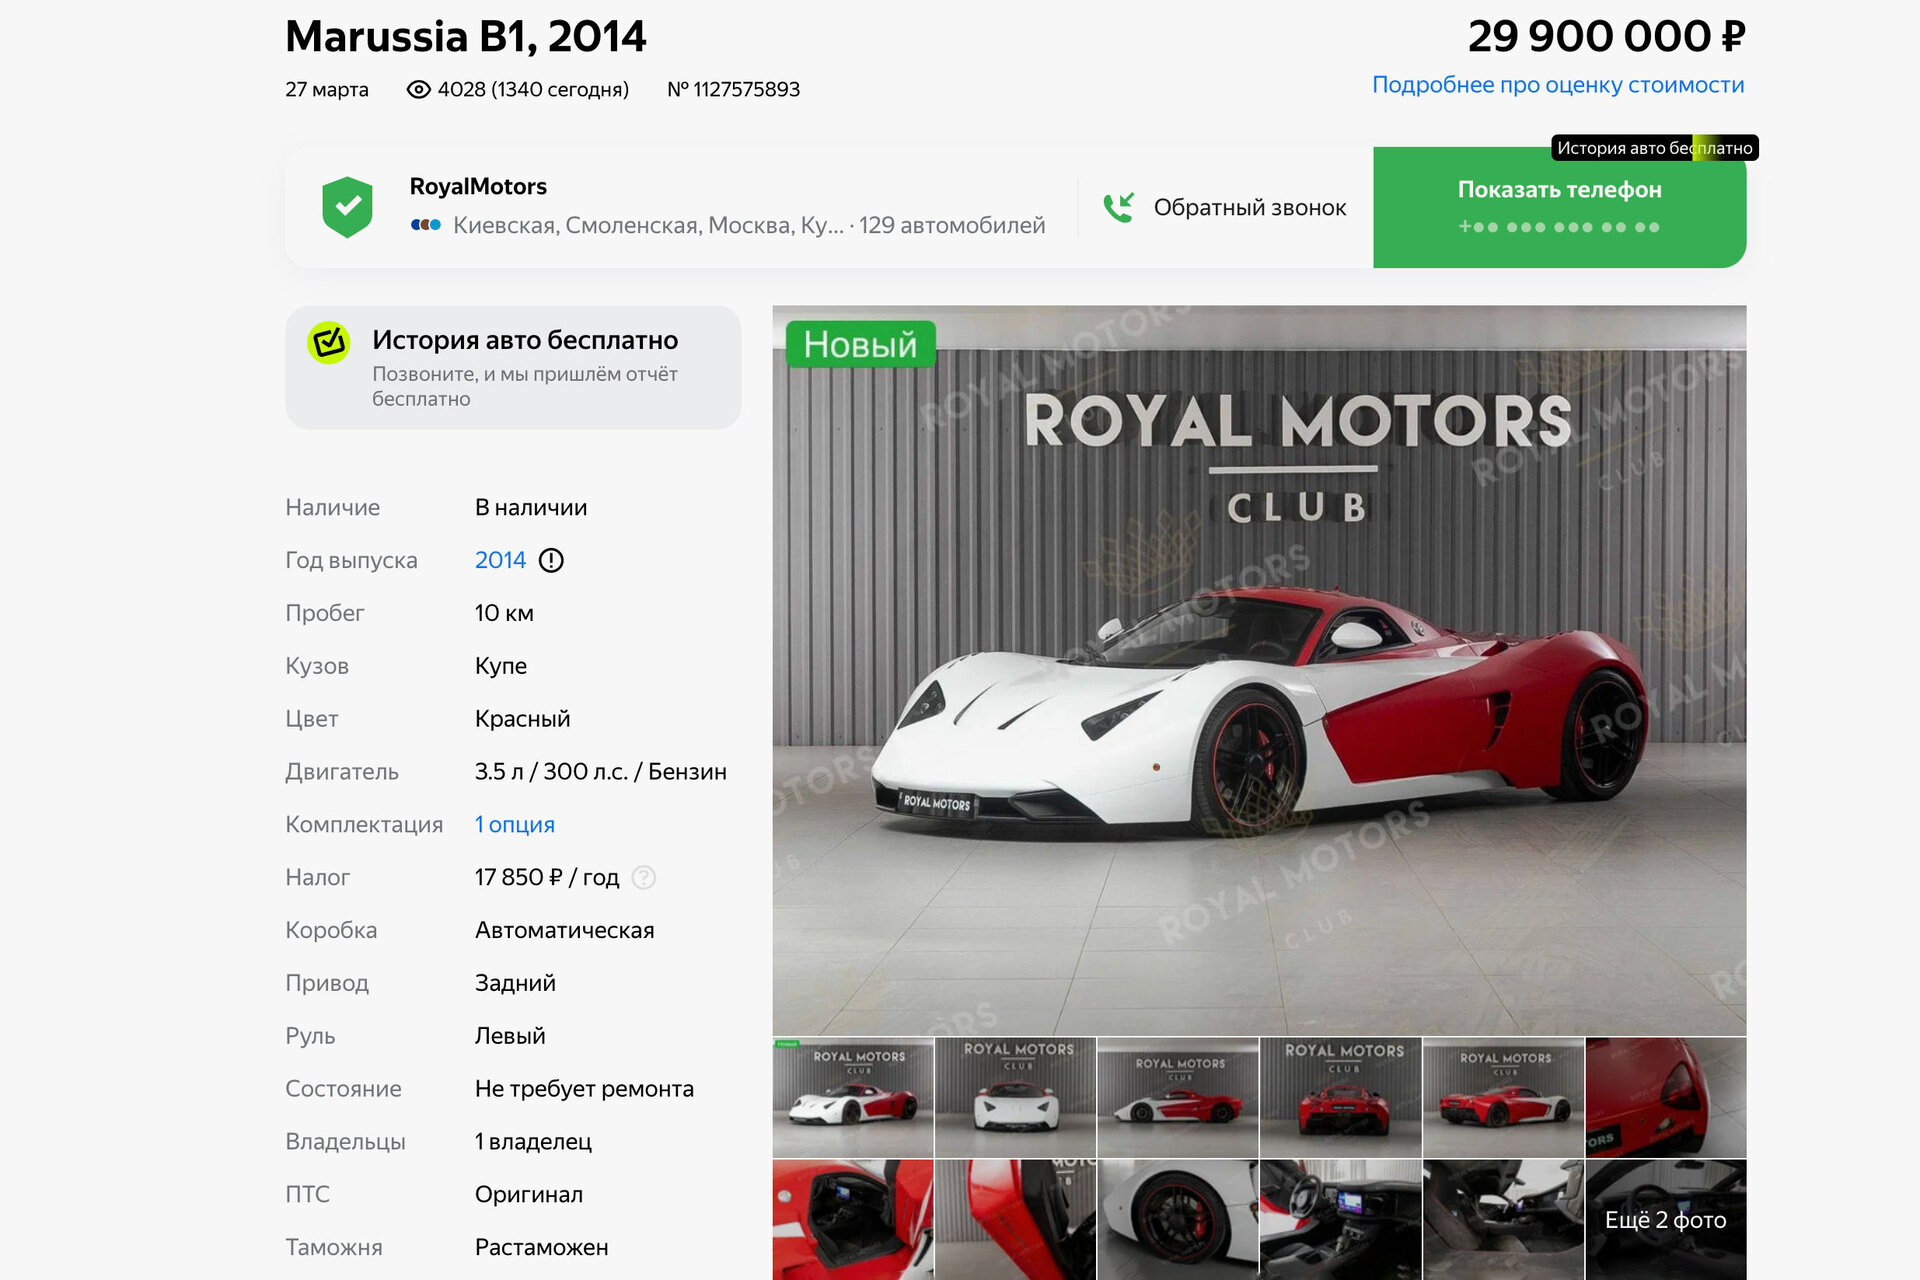Click the yellow-green auto history checkmark icon
The width and height of the screenshot is (1920, 1280).
tap(329, 343)
